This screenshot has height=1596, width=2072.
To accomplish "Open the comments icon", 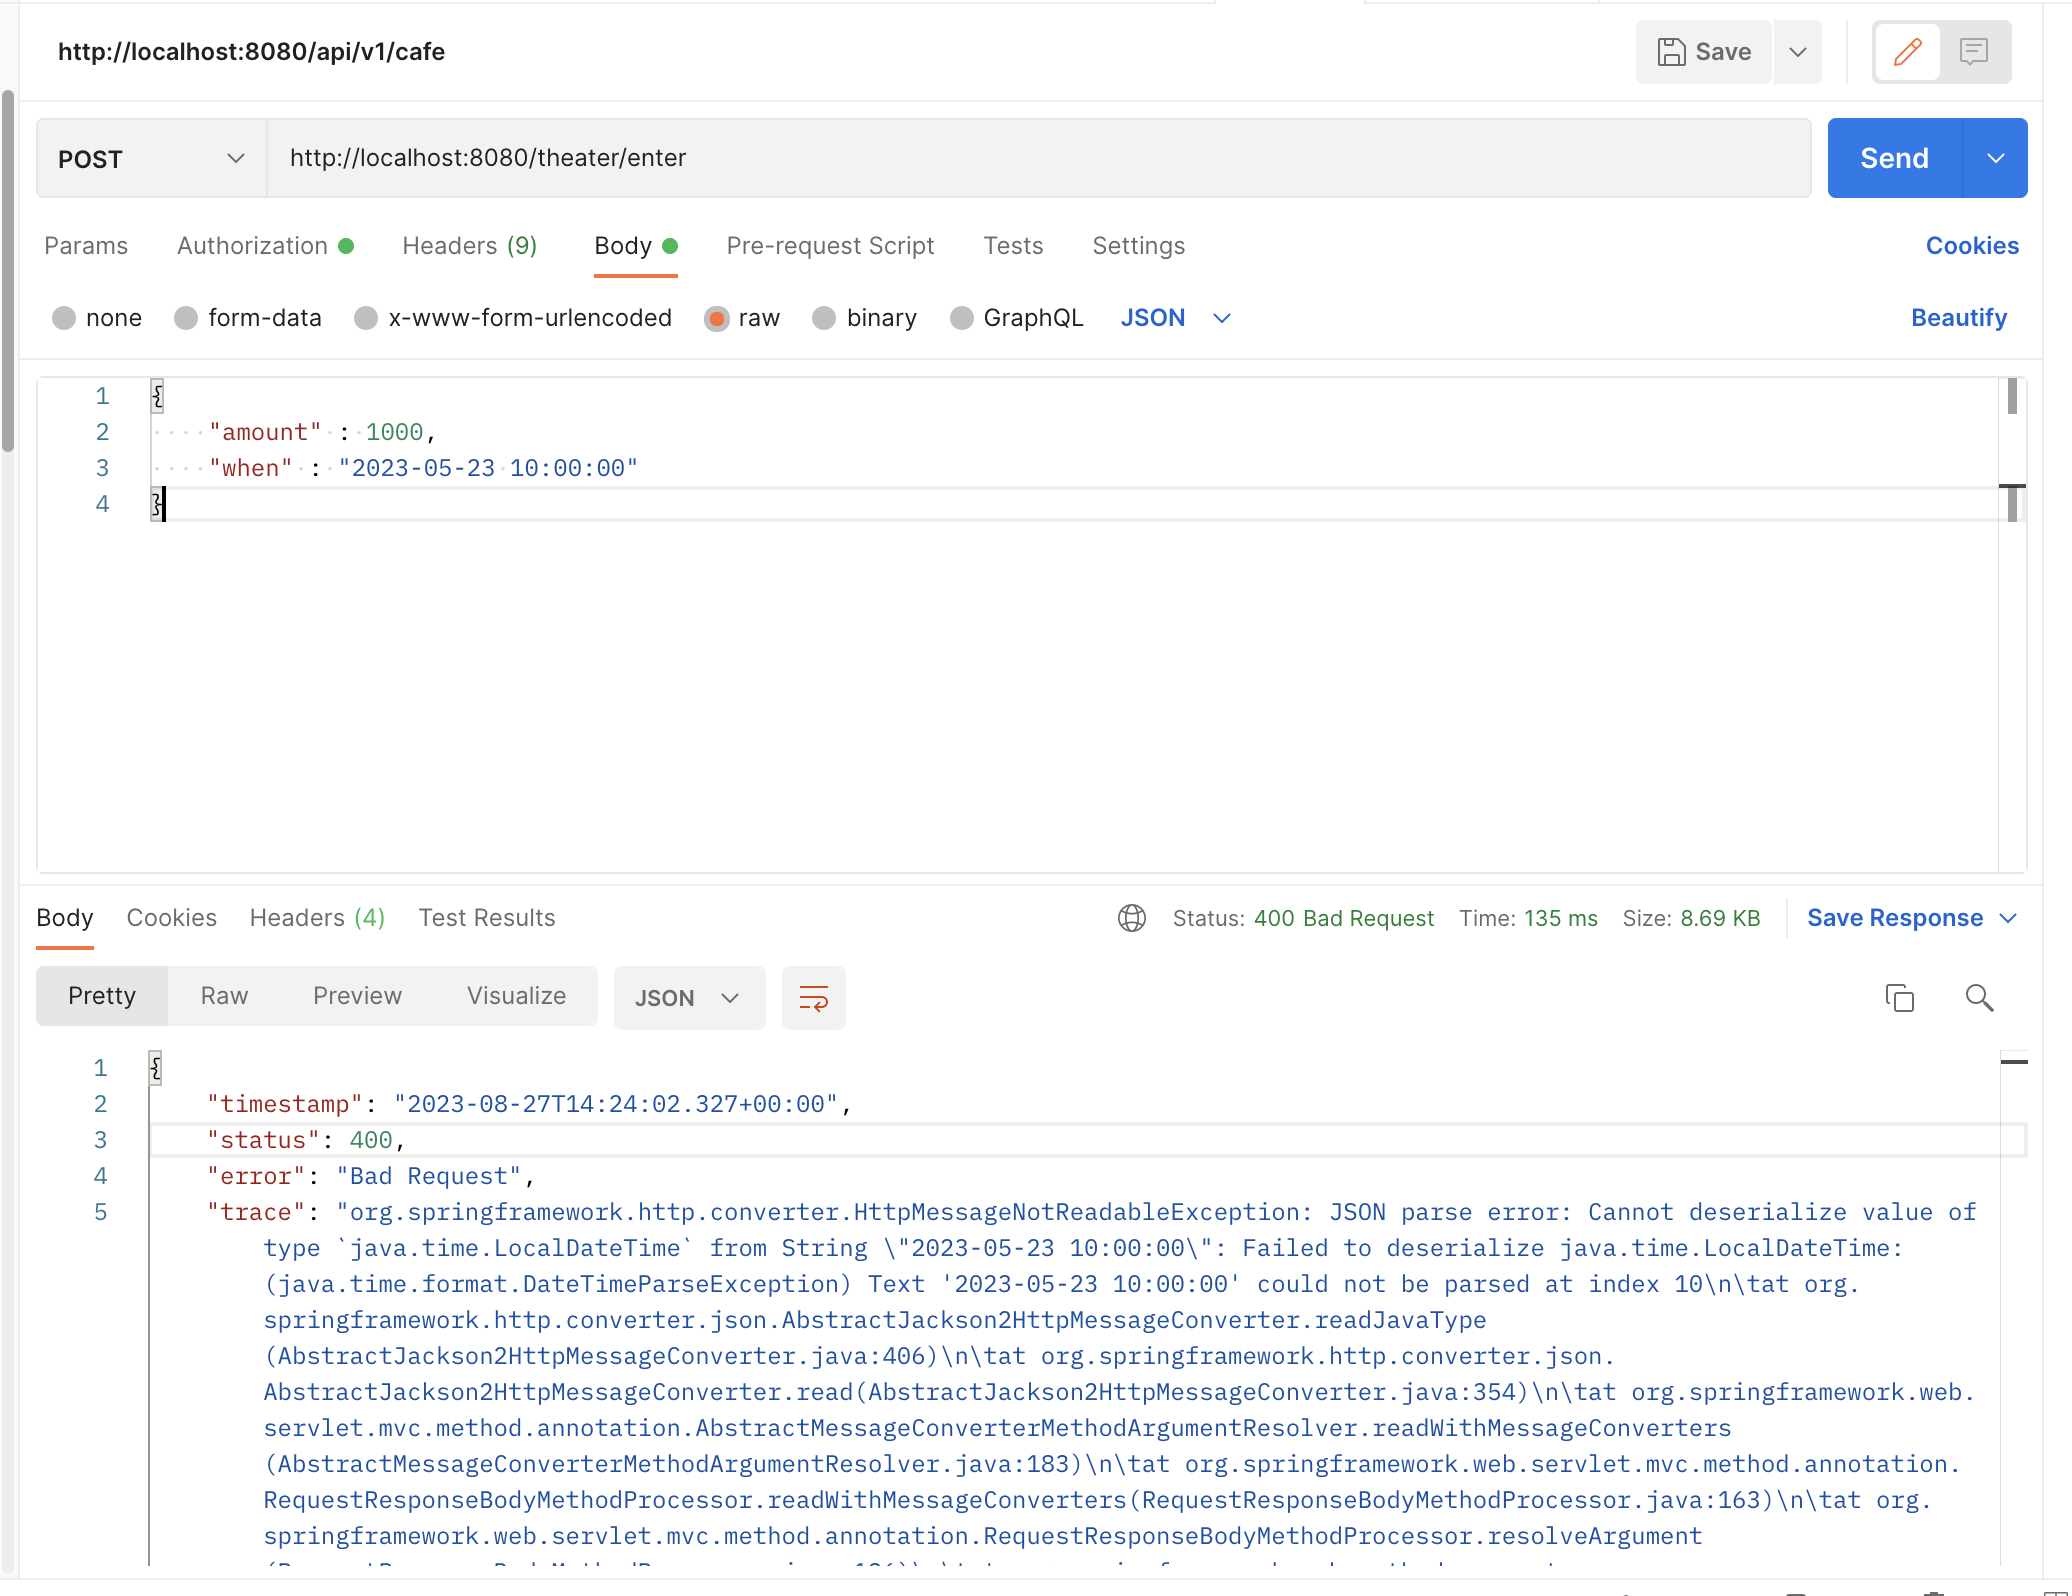I will [x=1973, y=52].
